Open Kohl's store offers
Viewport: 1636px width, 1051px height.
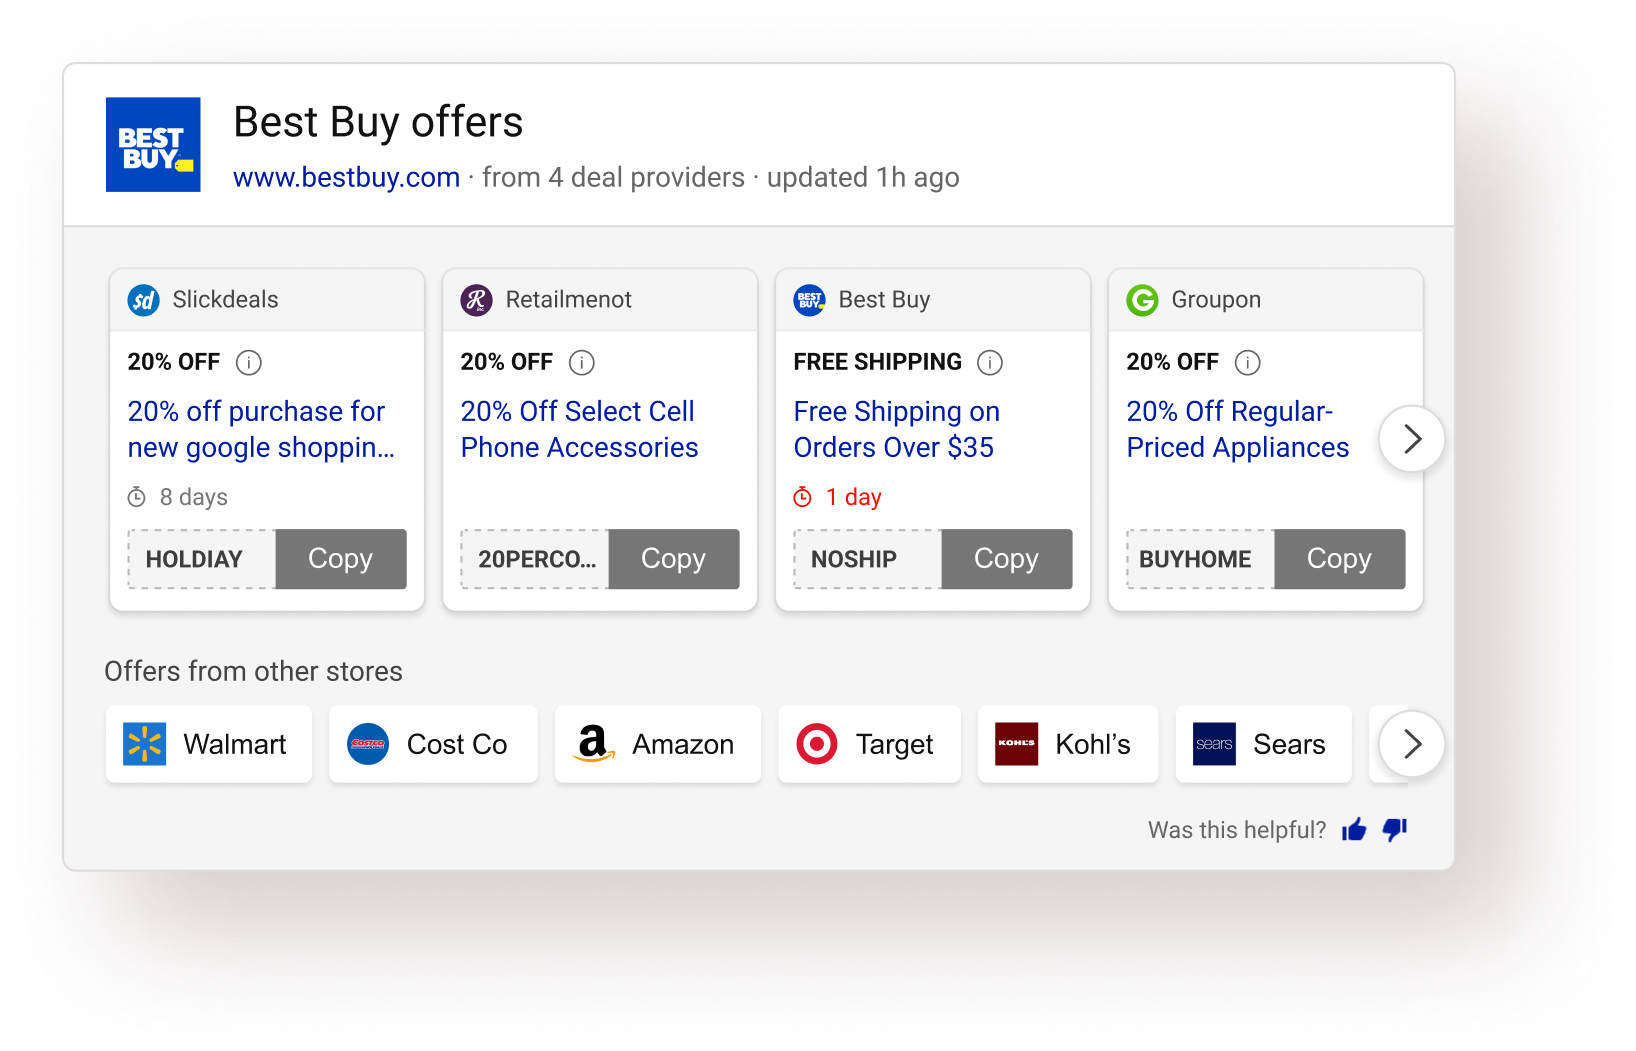pyautogui.click(x=1067, y=744)
